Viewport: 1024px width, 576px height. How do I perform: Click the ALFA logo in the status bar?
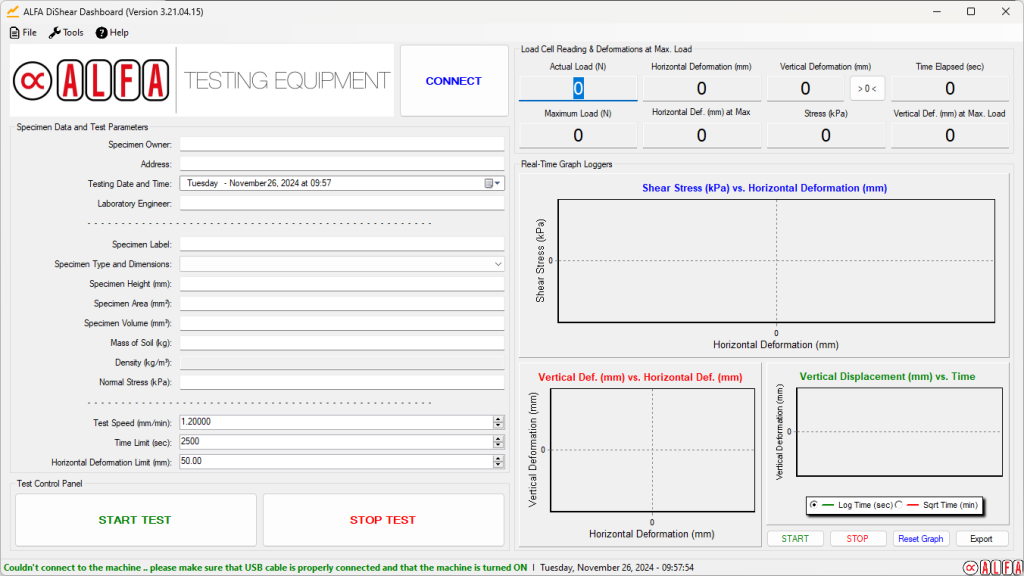(x=991, y=567)
